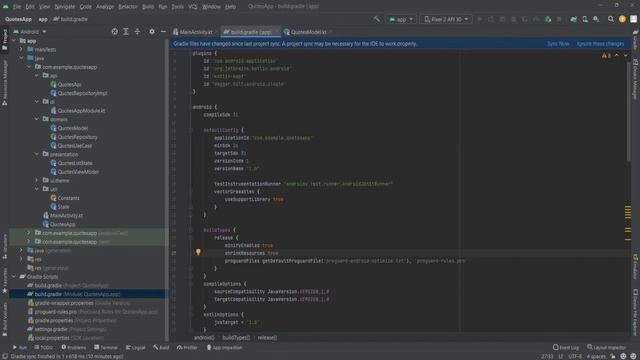Open the Android view selector dropdown
This screenshot has width=640, height=360.
click(30, 31)
